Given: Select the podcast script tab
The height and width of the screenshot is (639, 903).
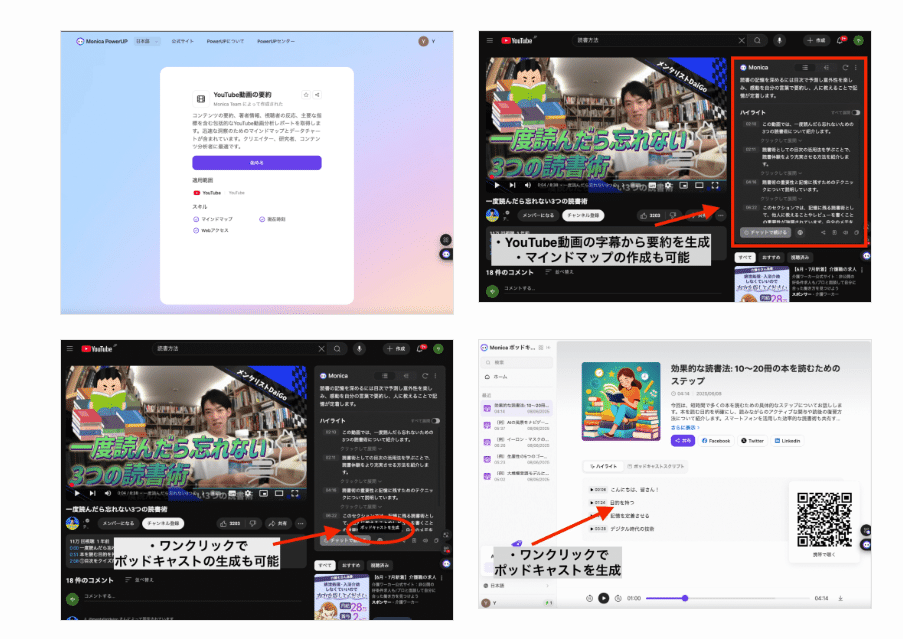Looking at the screenshot, I should (x=655, y=466).
